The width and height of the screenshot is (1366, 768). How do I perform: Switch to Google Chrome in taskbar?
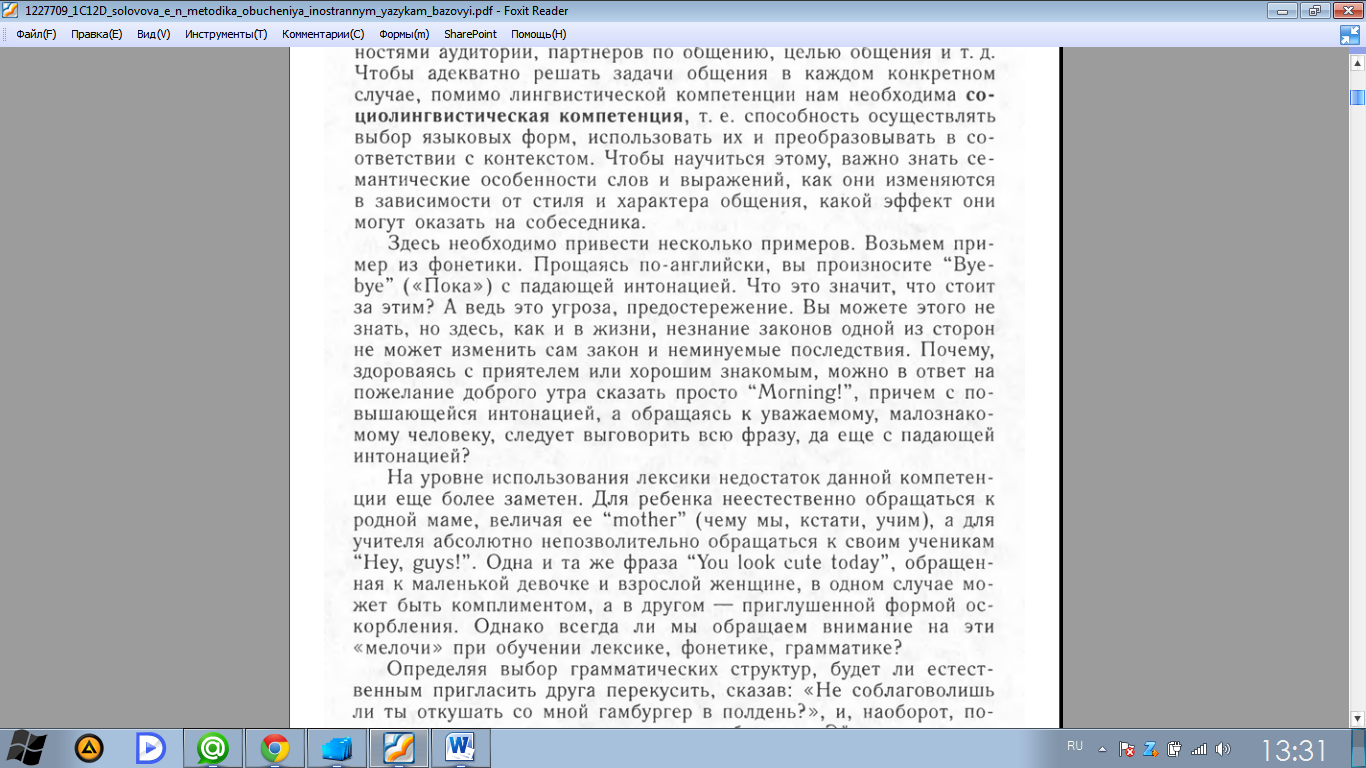[x=275, y=748]
